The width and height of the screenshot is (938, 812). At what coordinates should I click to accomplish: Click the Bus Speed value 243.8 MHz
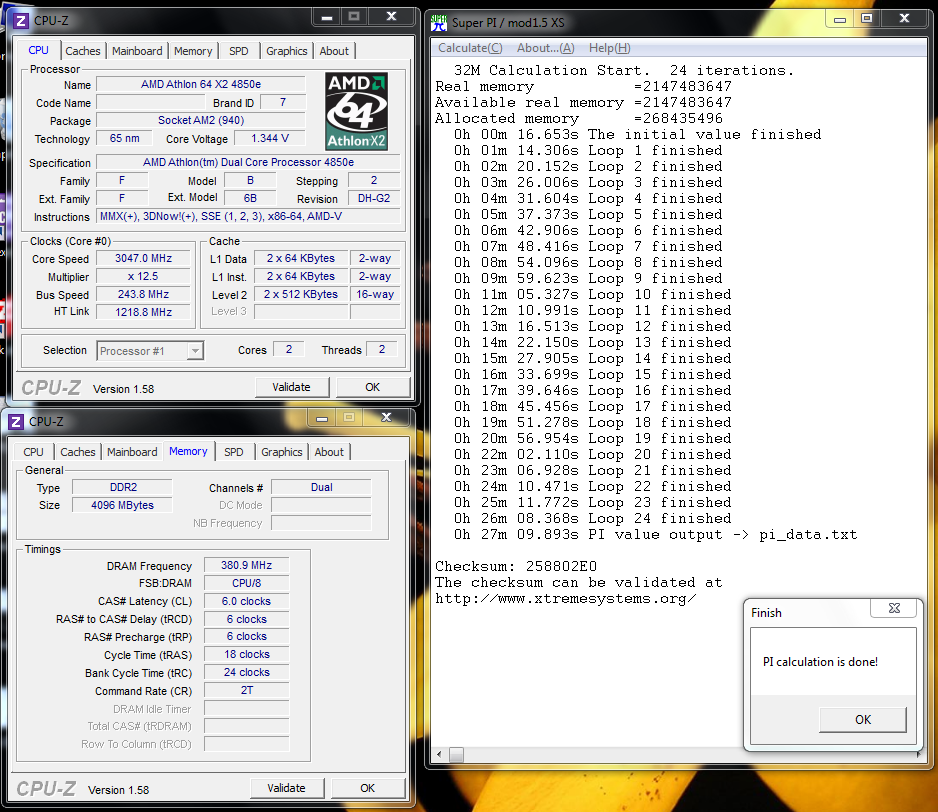(x=144, y=294)
